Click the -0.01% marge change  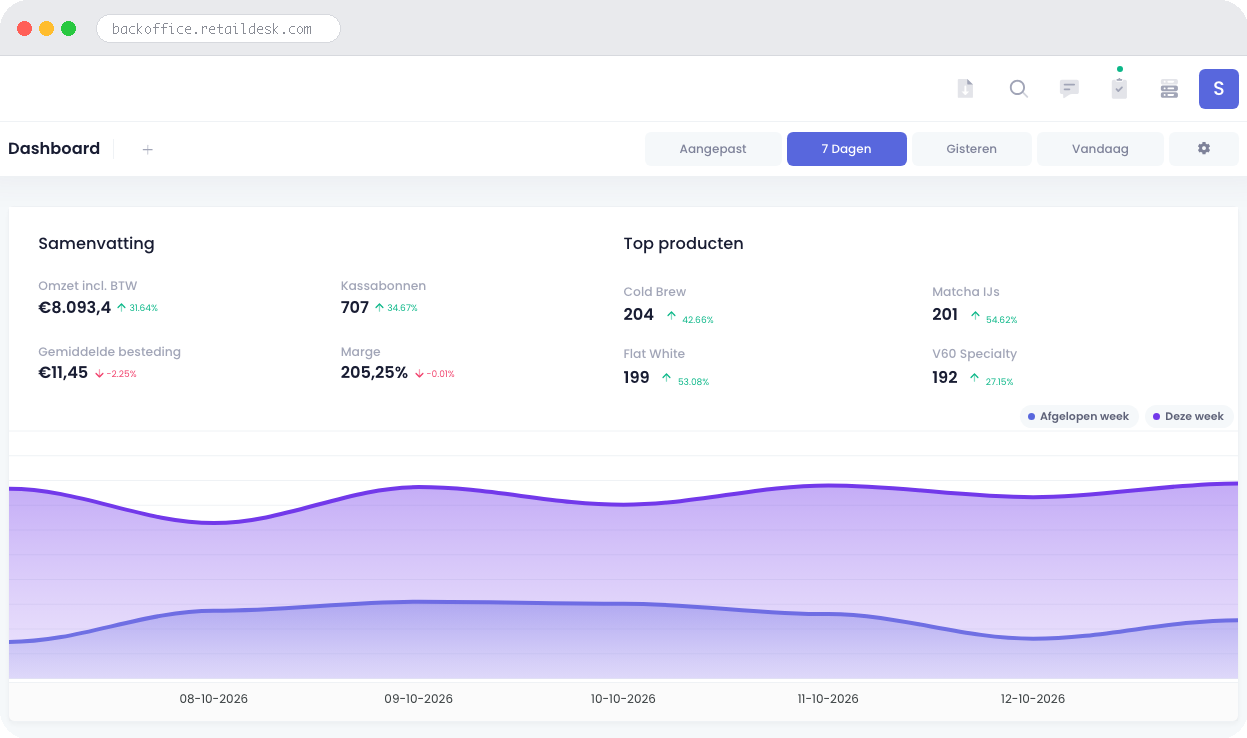[x=440, y=374]
